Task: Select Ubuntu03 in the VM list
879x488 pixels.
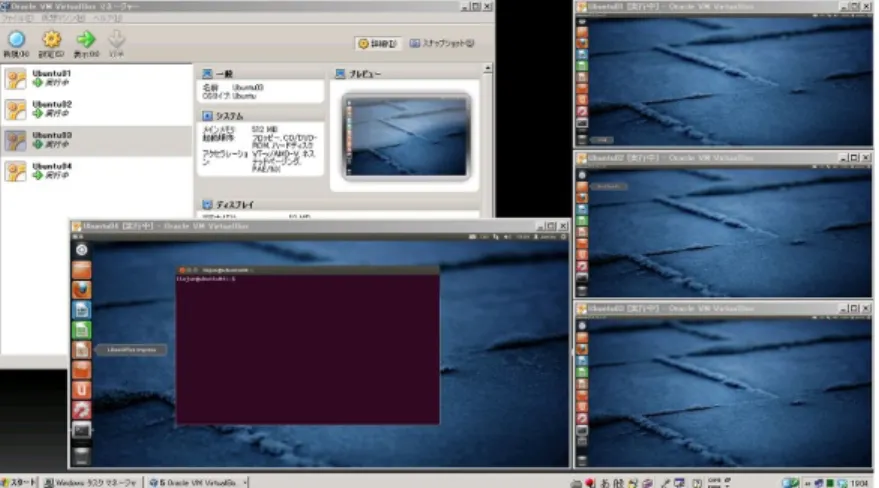Action: pyautogui.click(x=96, y=140)
